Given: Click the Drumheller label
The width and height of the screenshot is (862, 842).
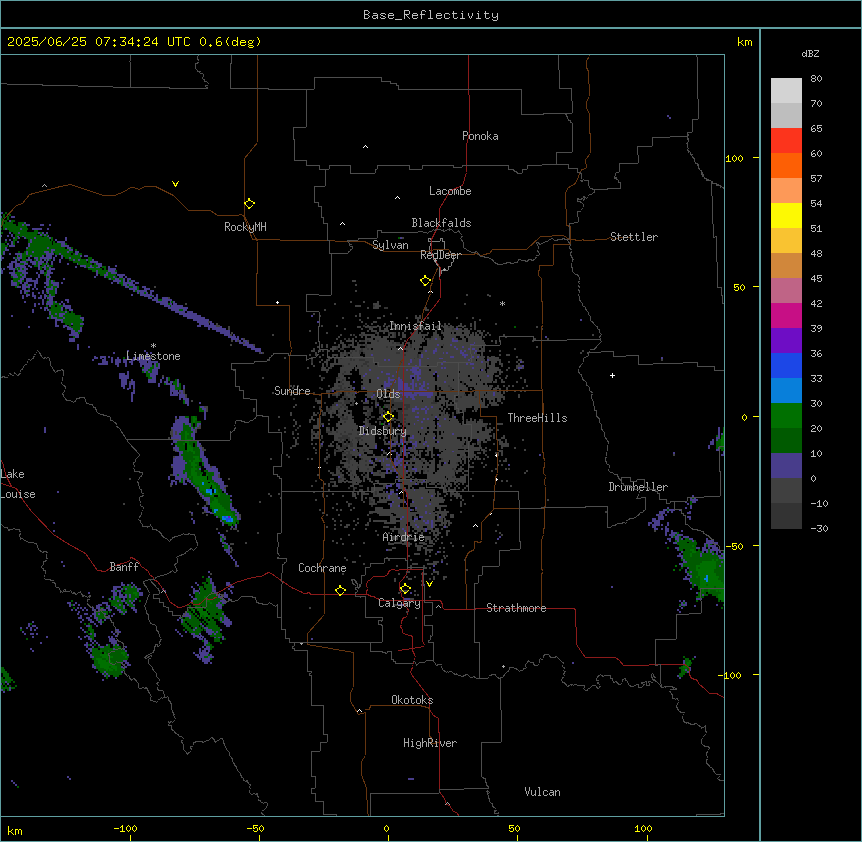Looking at the screenshot, I should pos(638,487).
